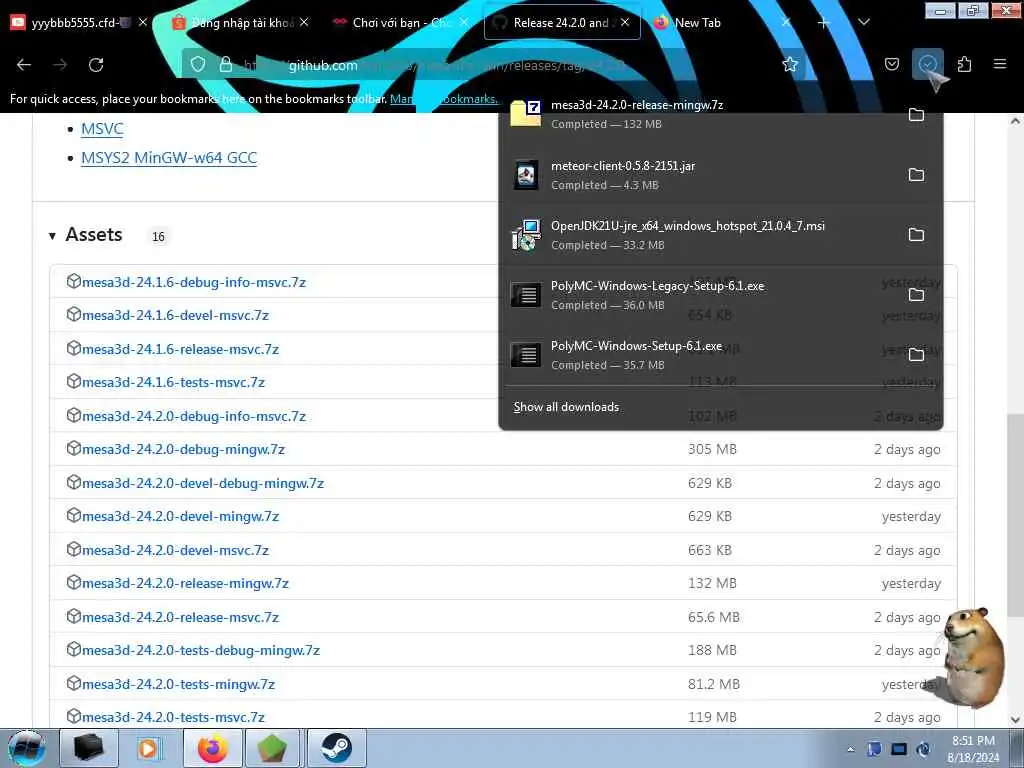
Task: Click the page vertical scrollbar thumb
Action: [1015, 516]
